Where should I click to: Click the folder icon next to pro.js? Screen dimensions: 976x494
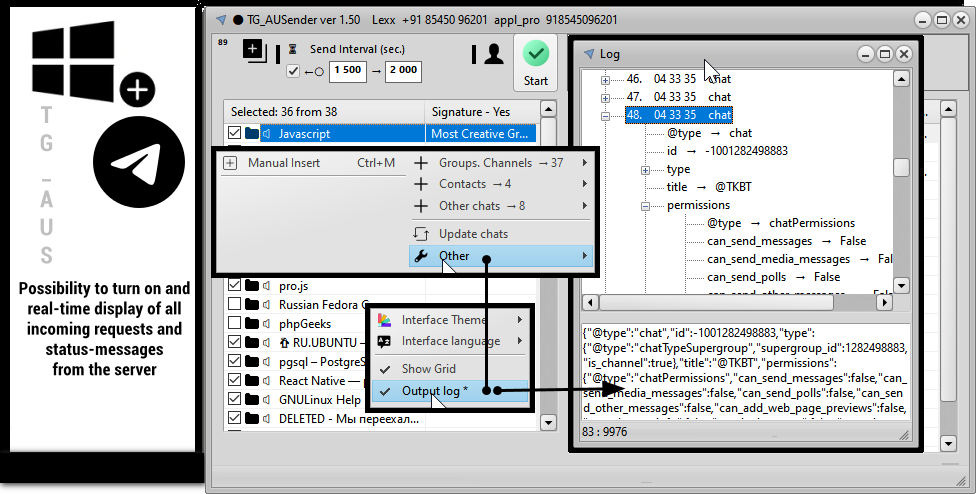click(252, 286)
